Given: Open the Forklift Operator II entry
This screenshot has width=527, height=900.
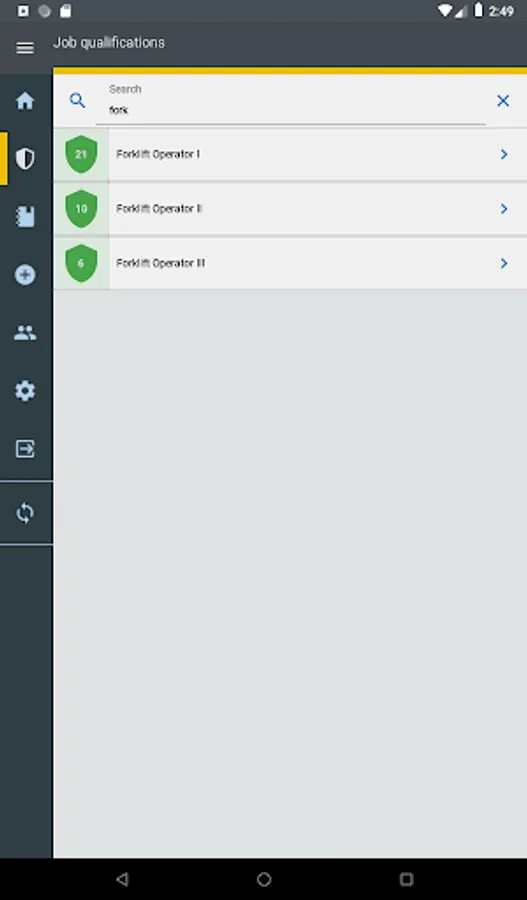Looking at the screenshot, I should (x=290, y=208).
